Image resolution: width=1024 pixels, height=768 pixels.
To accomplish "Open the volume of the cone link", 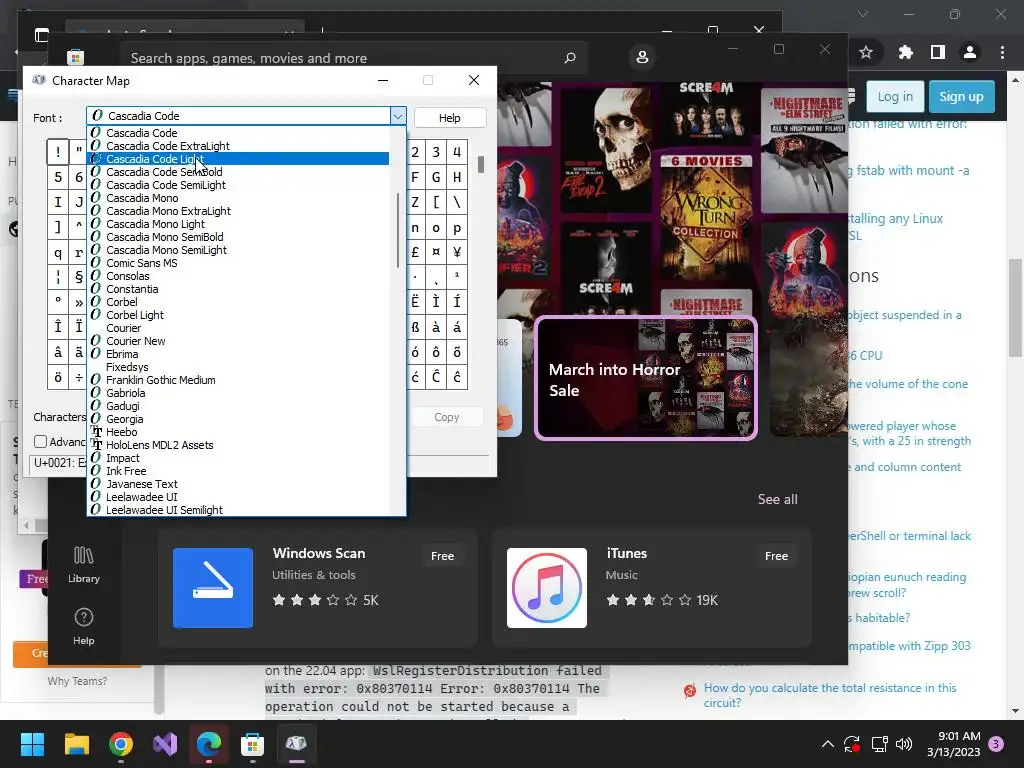I will [908, 384].
